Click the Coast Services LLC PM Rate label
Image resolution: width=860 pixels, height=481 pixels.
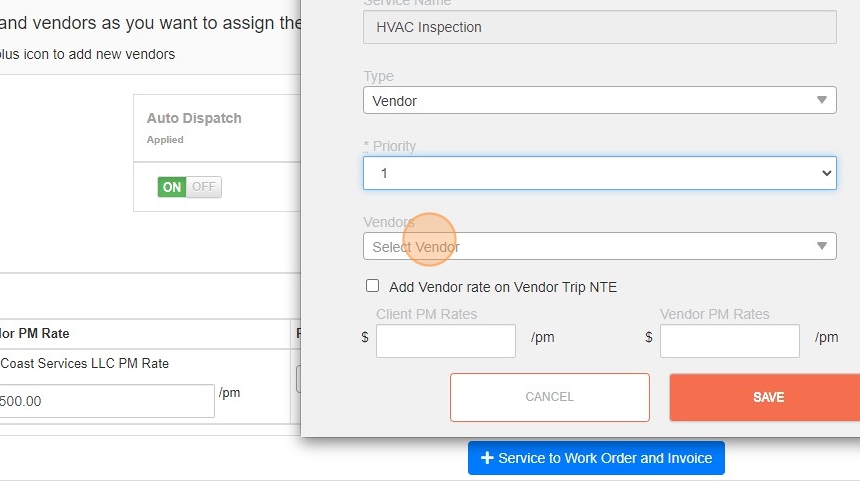(x=85, y=363)
